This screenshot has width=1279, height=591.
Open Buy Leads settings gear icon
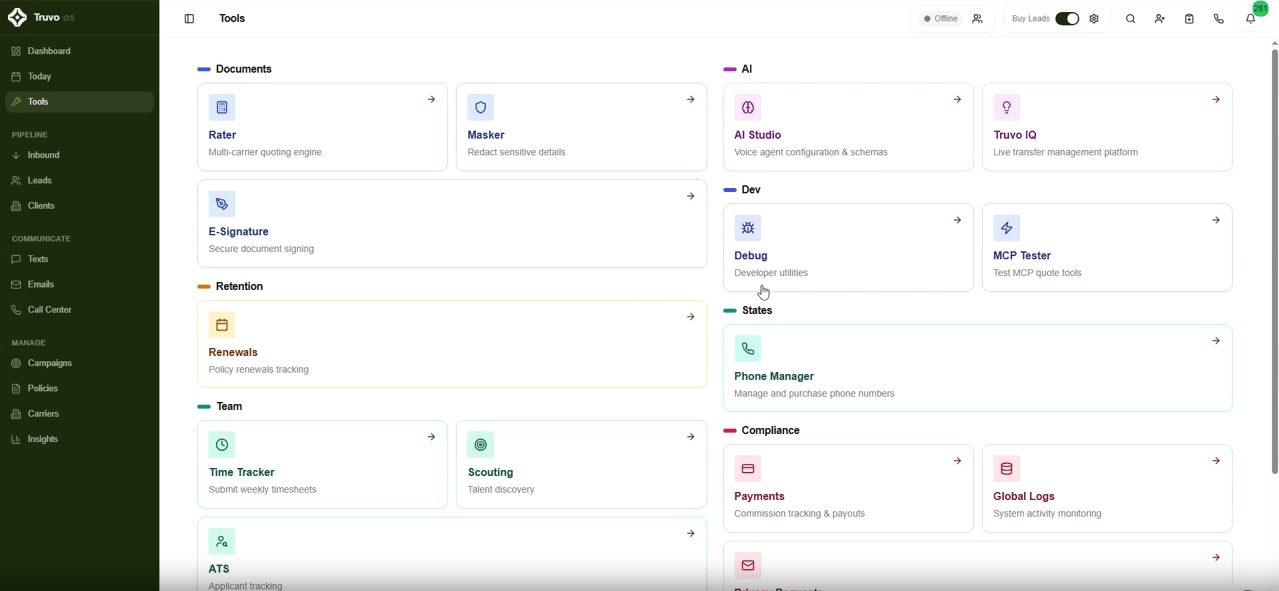click(x=1094, y=19)
